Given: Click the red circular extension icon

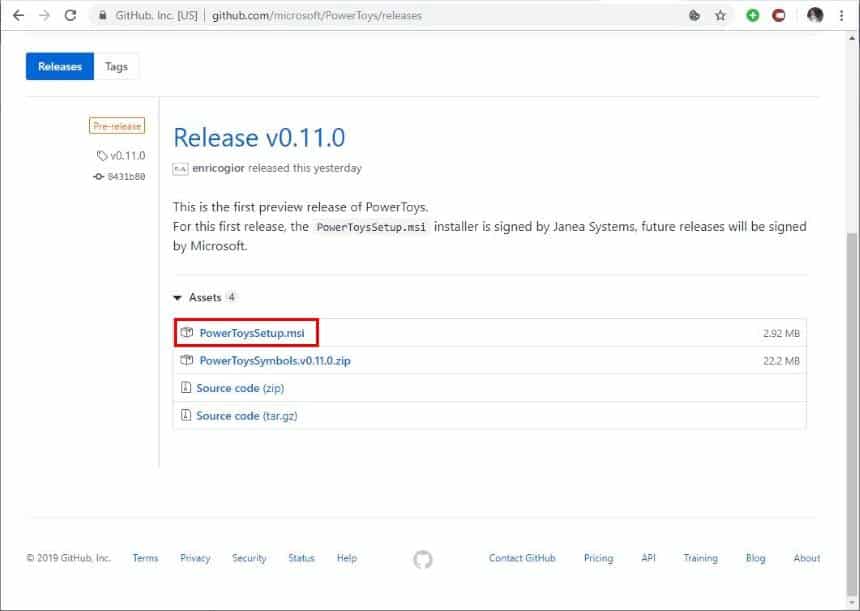Looking at the screenshot, I should [778, 15].
